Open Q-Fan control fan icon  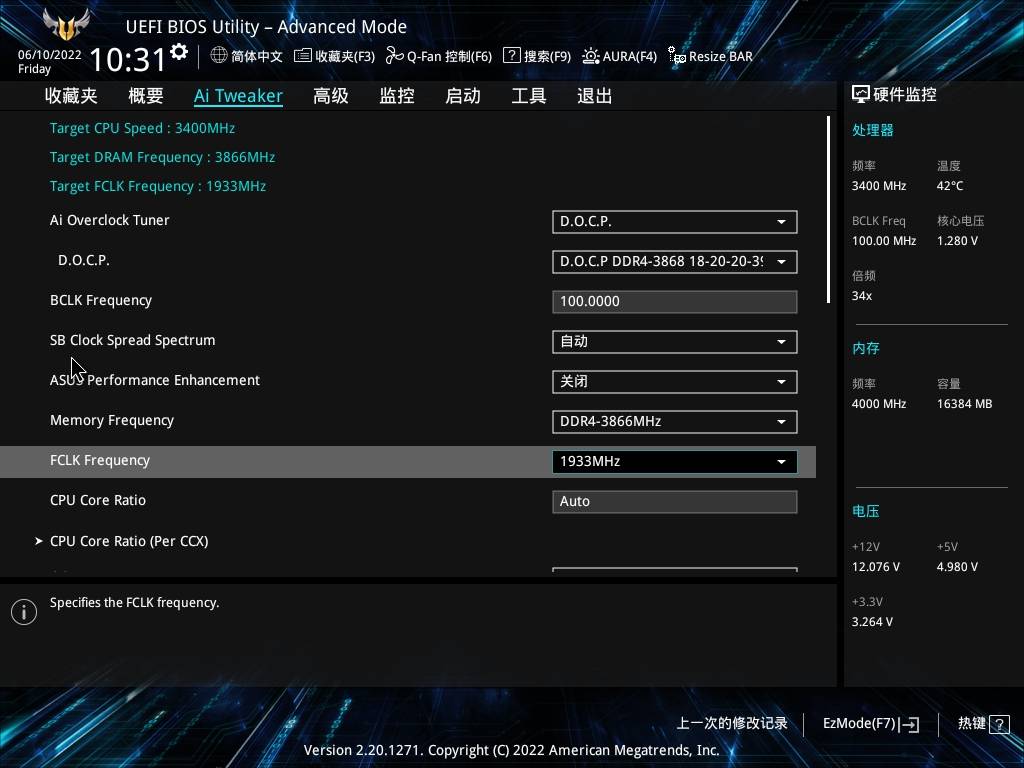[394, 56]
